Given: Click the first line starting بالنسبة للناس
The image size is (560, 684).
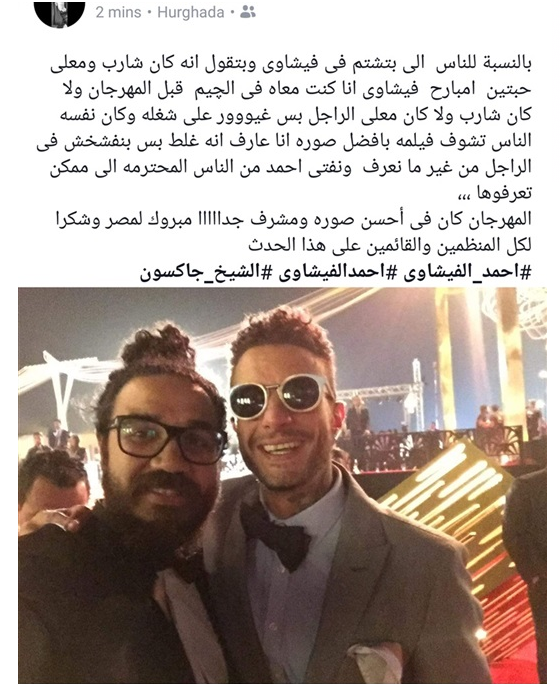Looking at the screenshot, I should 291,64.
